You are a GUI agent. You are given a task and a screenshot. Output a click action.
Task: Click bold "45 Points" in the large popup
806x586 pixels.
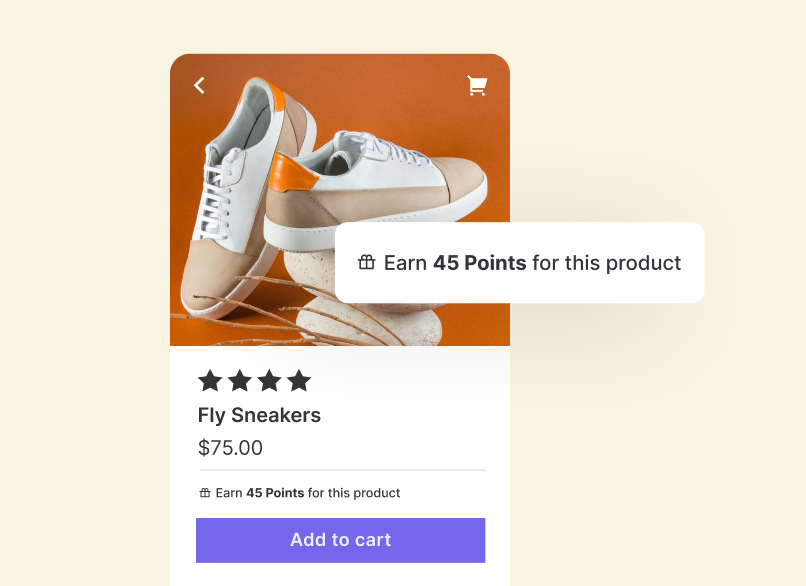tap(479, 263)
